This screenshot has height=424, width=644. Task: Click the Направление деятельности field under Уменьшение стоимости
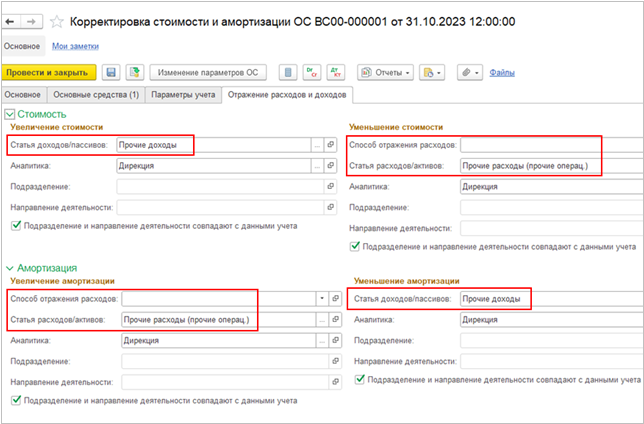(x=552, y=228)
